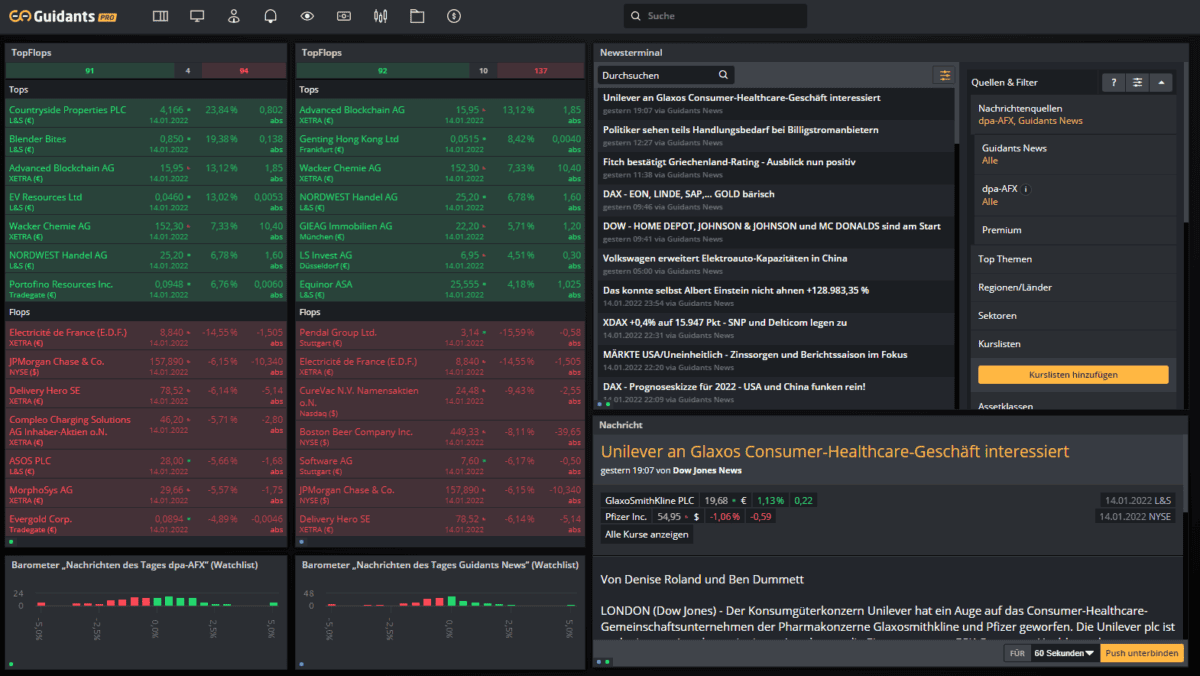Open Pfizer Inc. quote link
1200x676 pixels.
[x=626, y=517]
